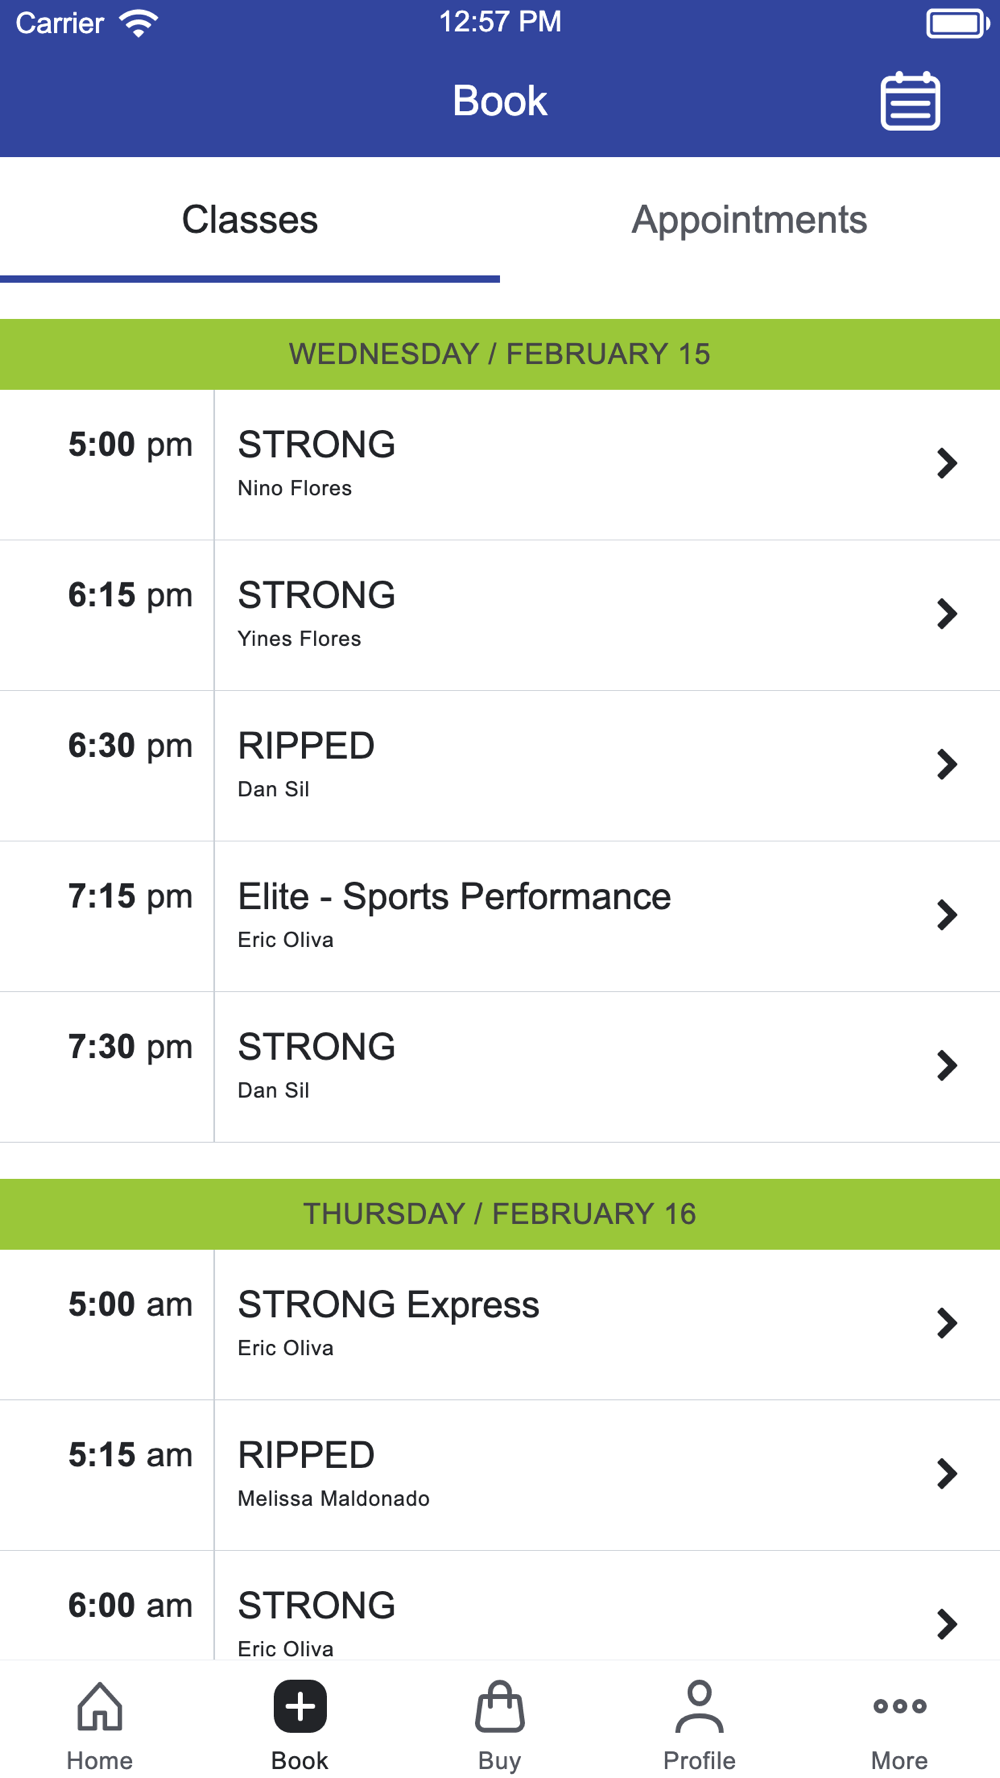Expand chevron for Elite - Sports Performance
Screen dimensions: 1000x1778
(x=947, y=915)
